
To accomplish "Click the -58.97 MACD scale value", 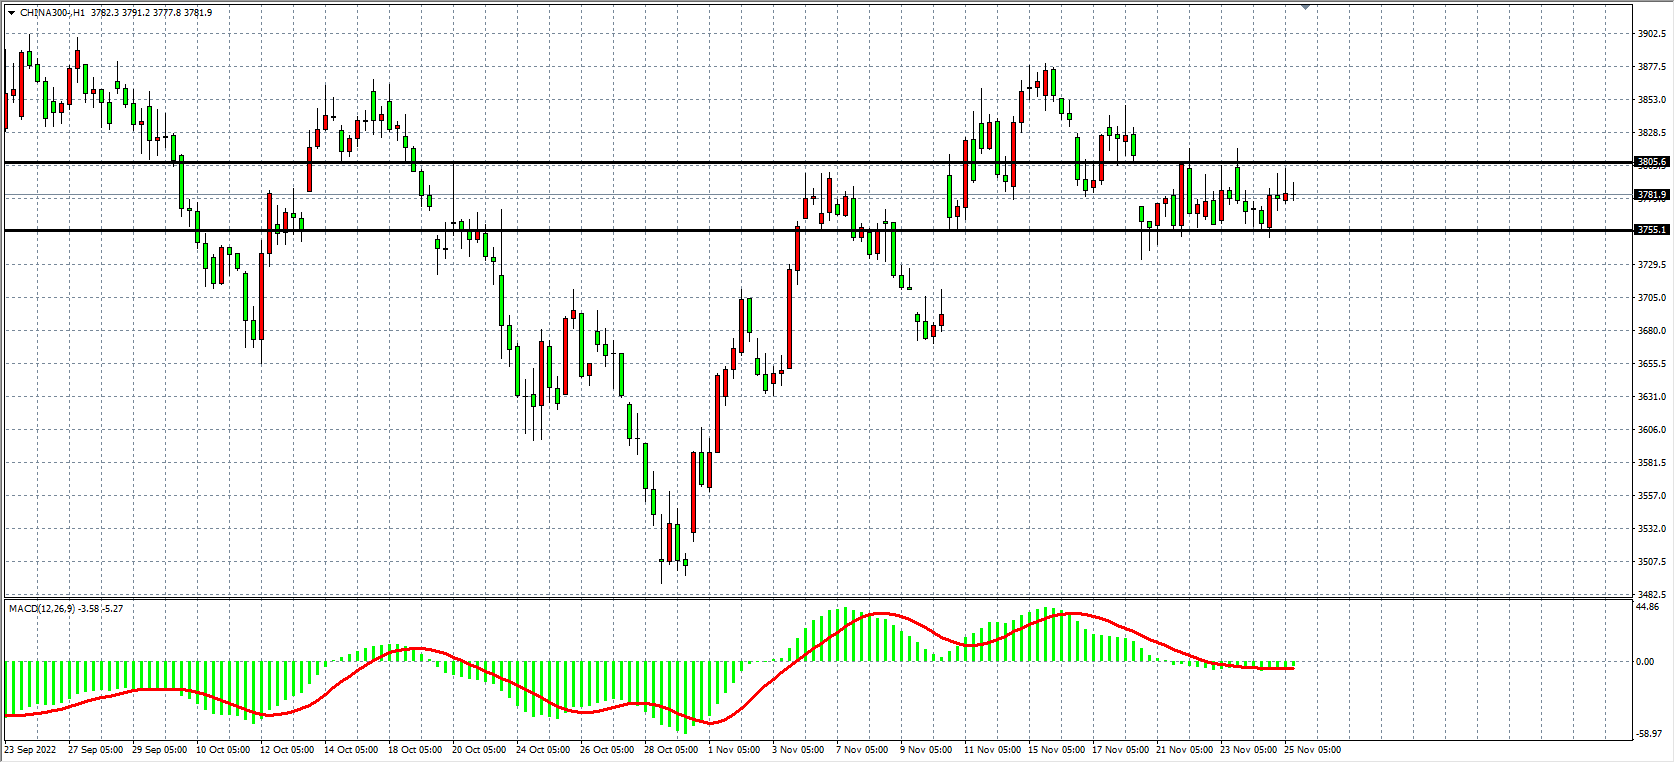I will click(x=1648, y=734).
